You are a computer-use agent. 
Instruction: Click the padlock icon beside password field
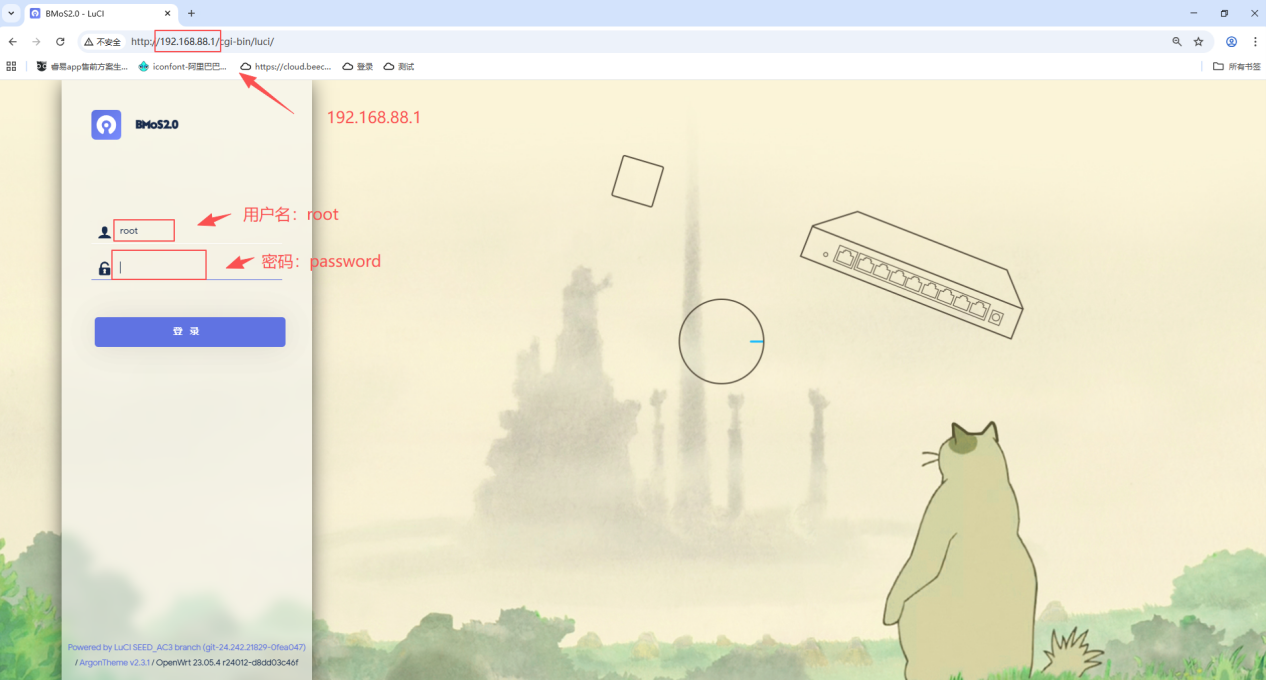coord(104,268)
